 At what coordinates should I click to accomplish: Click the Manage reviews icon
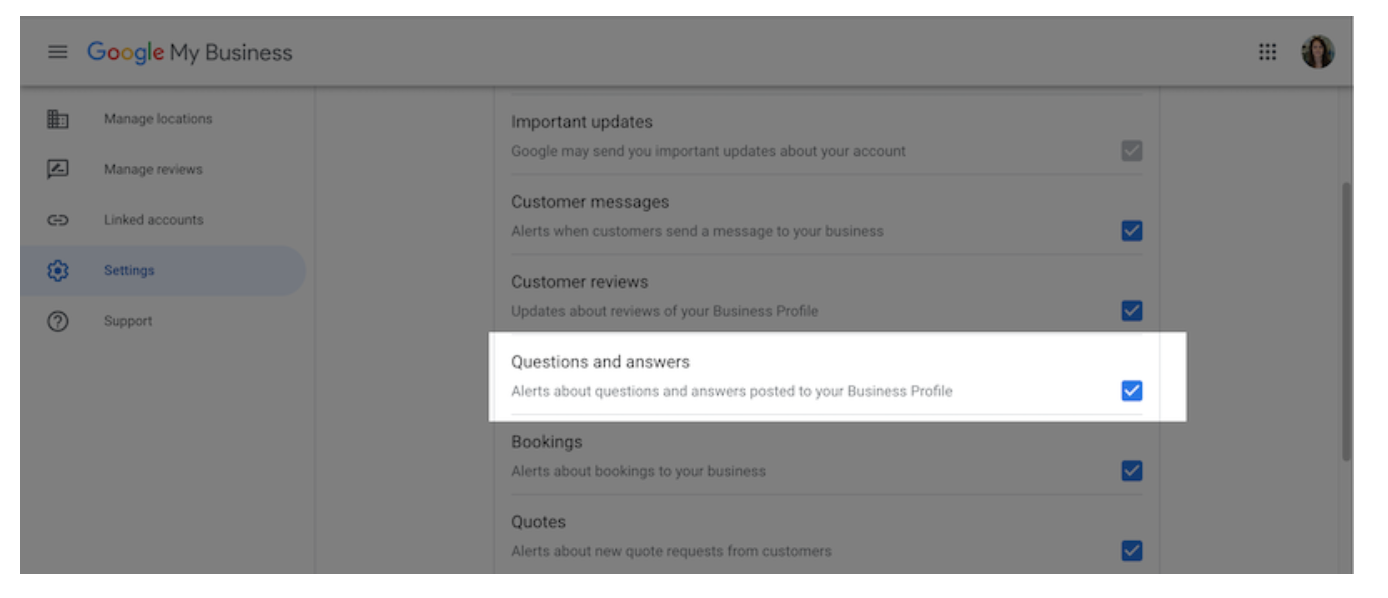[x=58, y=170]
